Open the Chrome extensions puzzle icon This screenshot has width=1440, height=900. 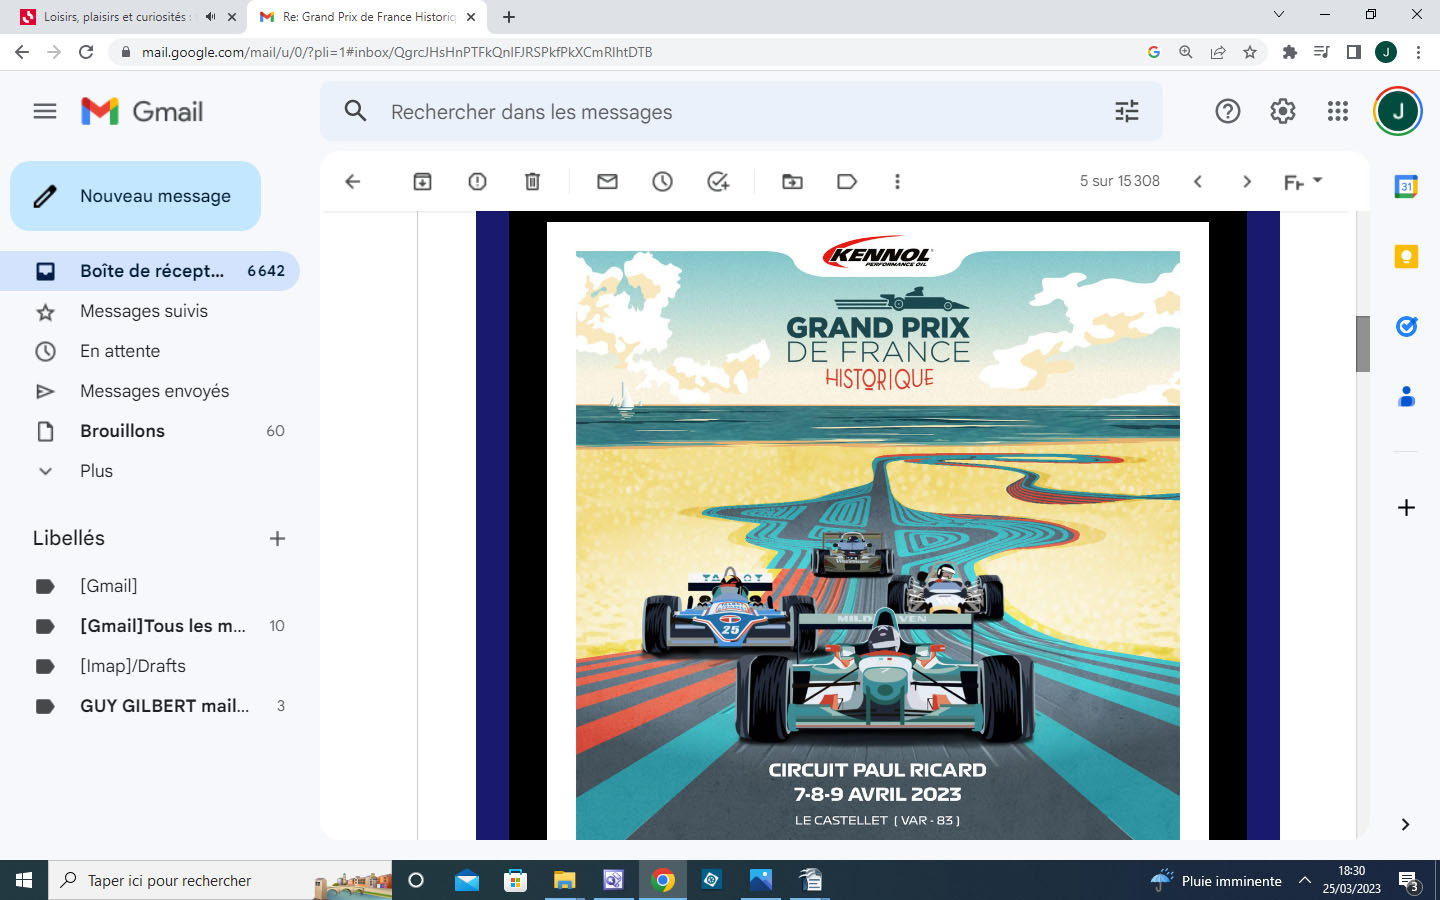(1290, 52)
